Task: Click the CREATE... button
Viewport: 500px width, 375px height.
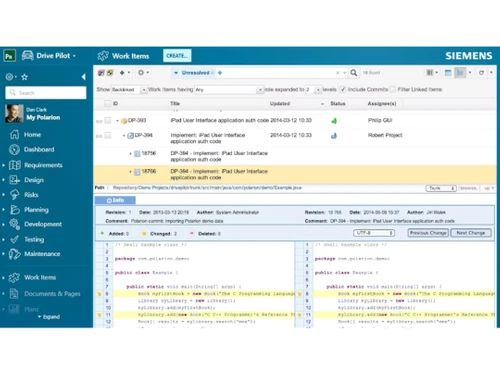Action: pos(177,56)
